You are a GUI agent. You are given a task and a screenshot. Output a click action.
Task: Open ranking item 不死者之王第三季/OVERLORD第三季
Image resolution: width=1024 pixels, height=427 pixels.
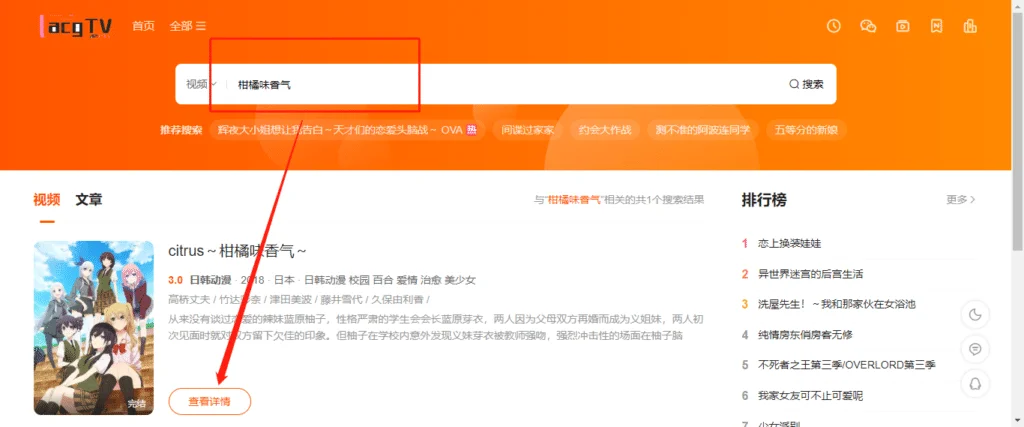(847, 365)
